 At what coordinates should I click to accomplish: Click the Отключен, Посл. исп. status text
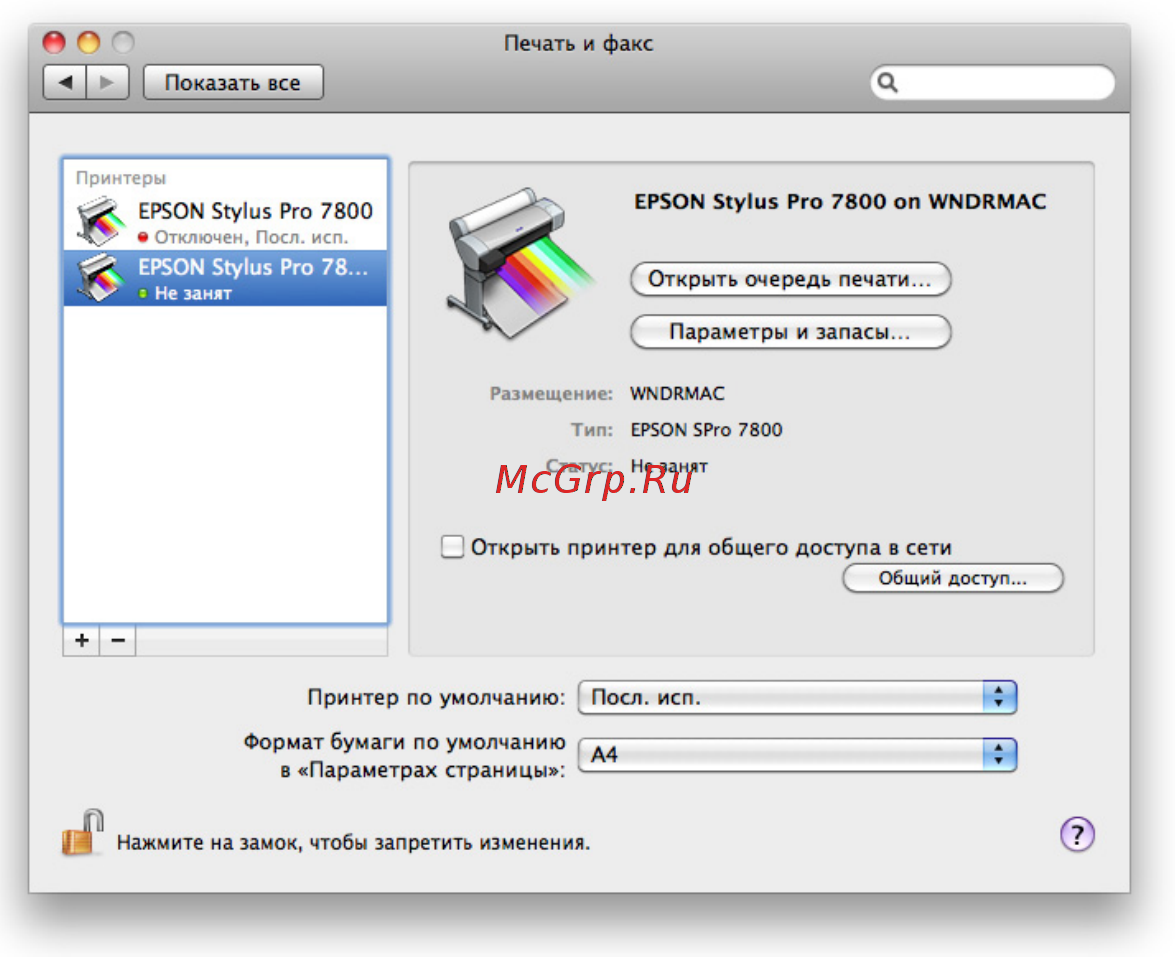(x=251, y=238)
